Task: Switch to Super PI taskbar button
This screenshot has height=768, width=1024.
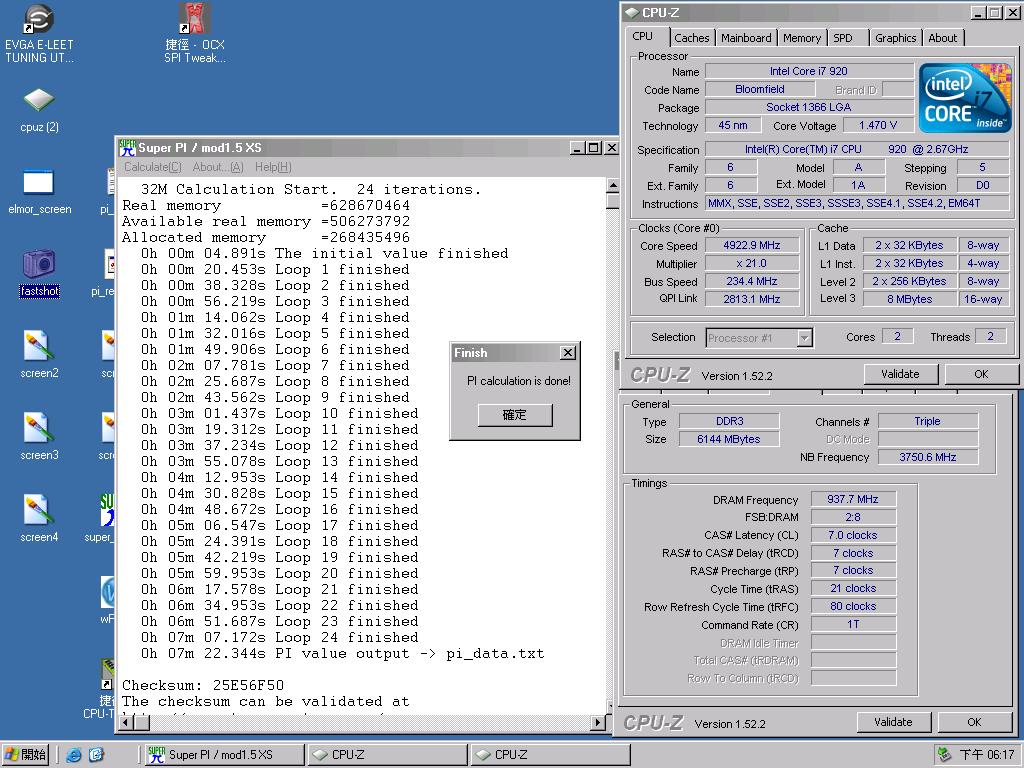Action: [x=225, y=755]
